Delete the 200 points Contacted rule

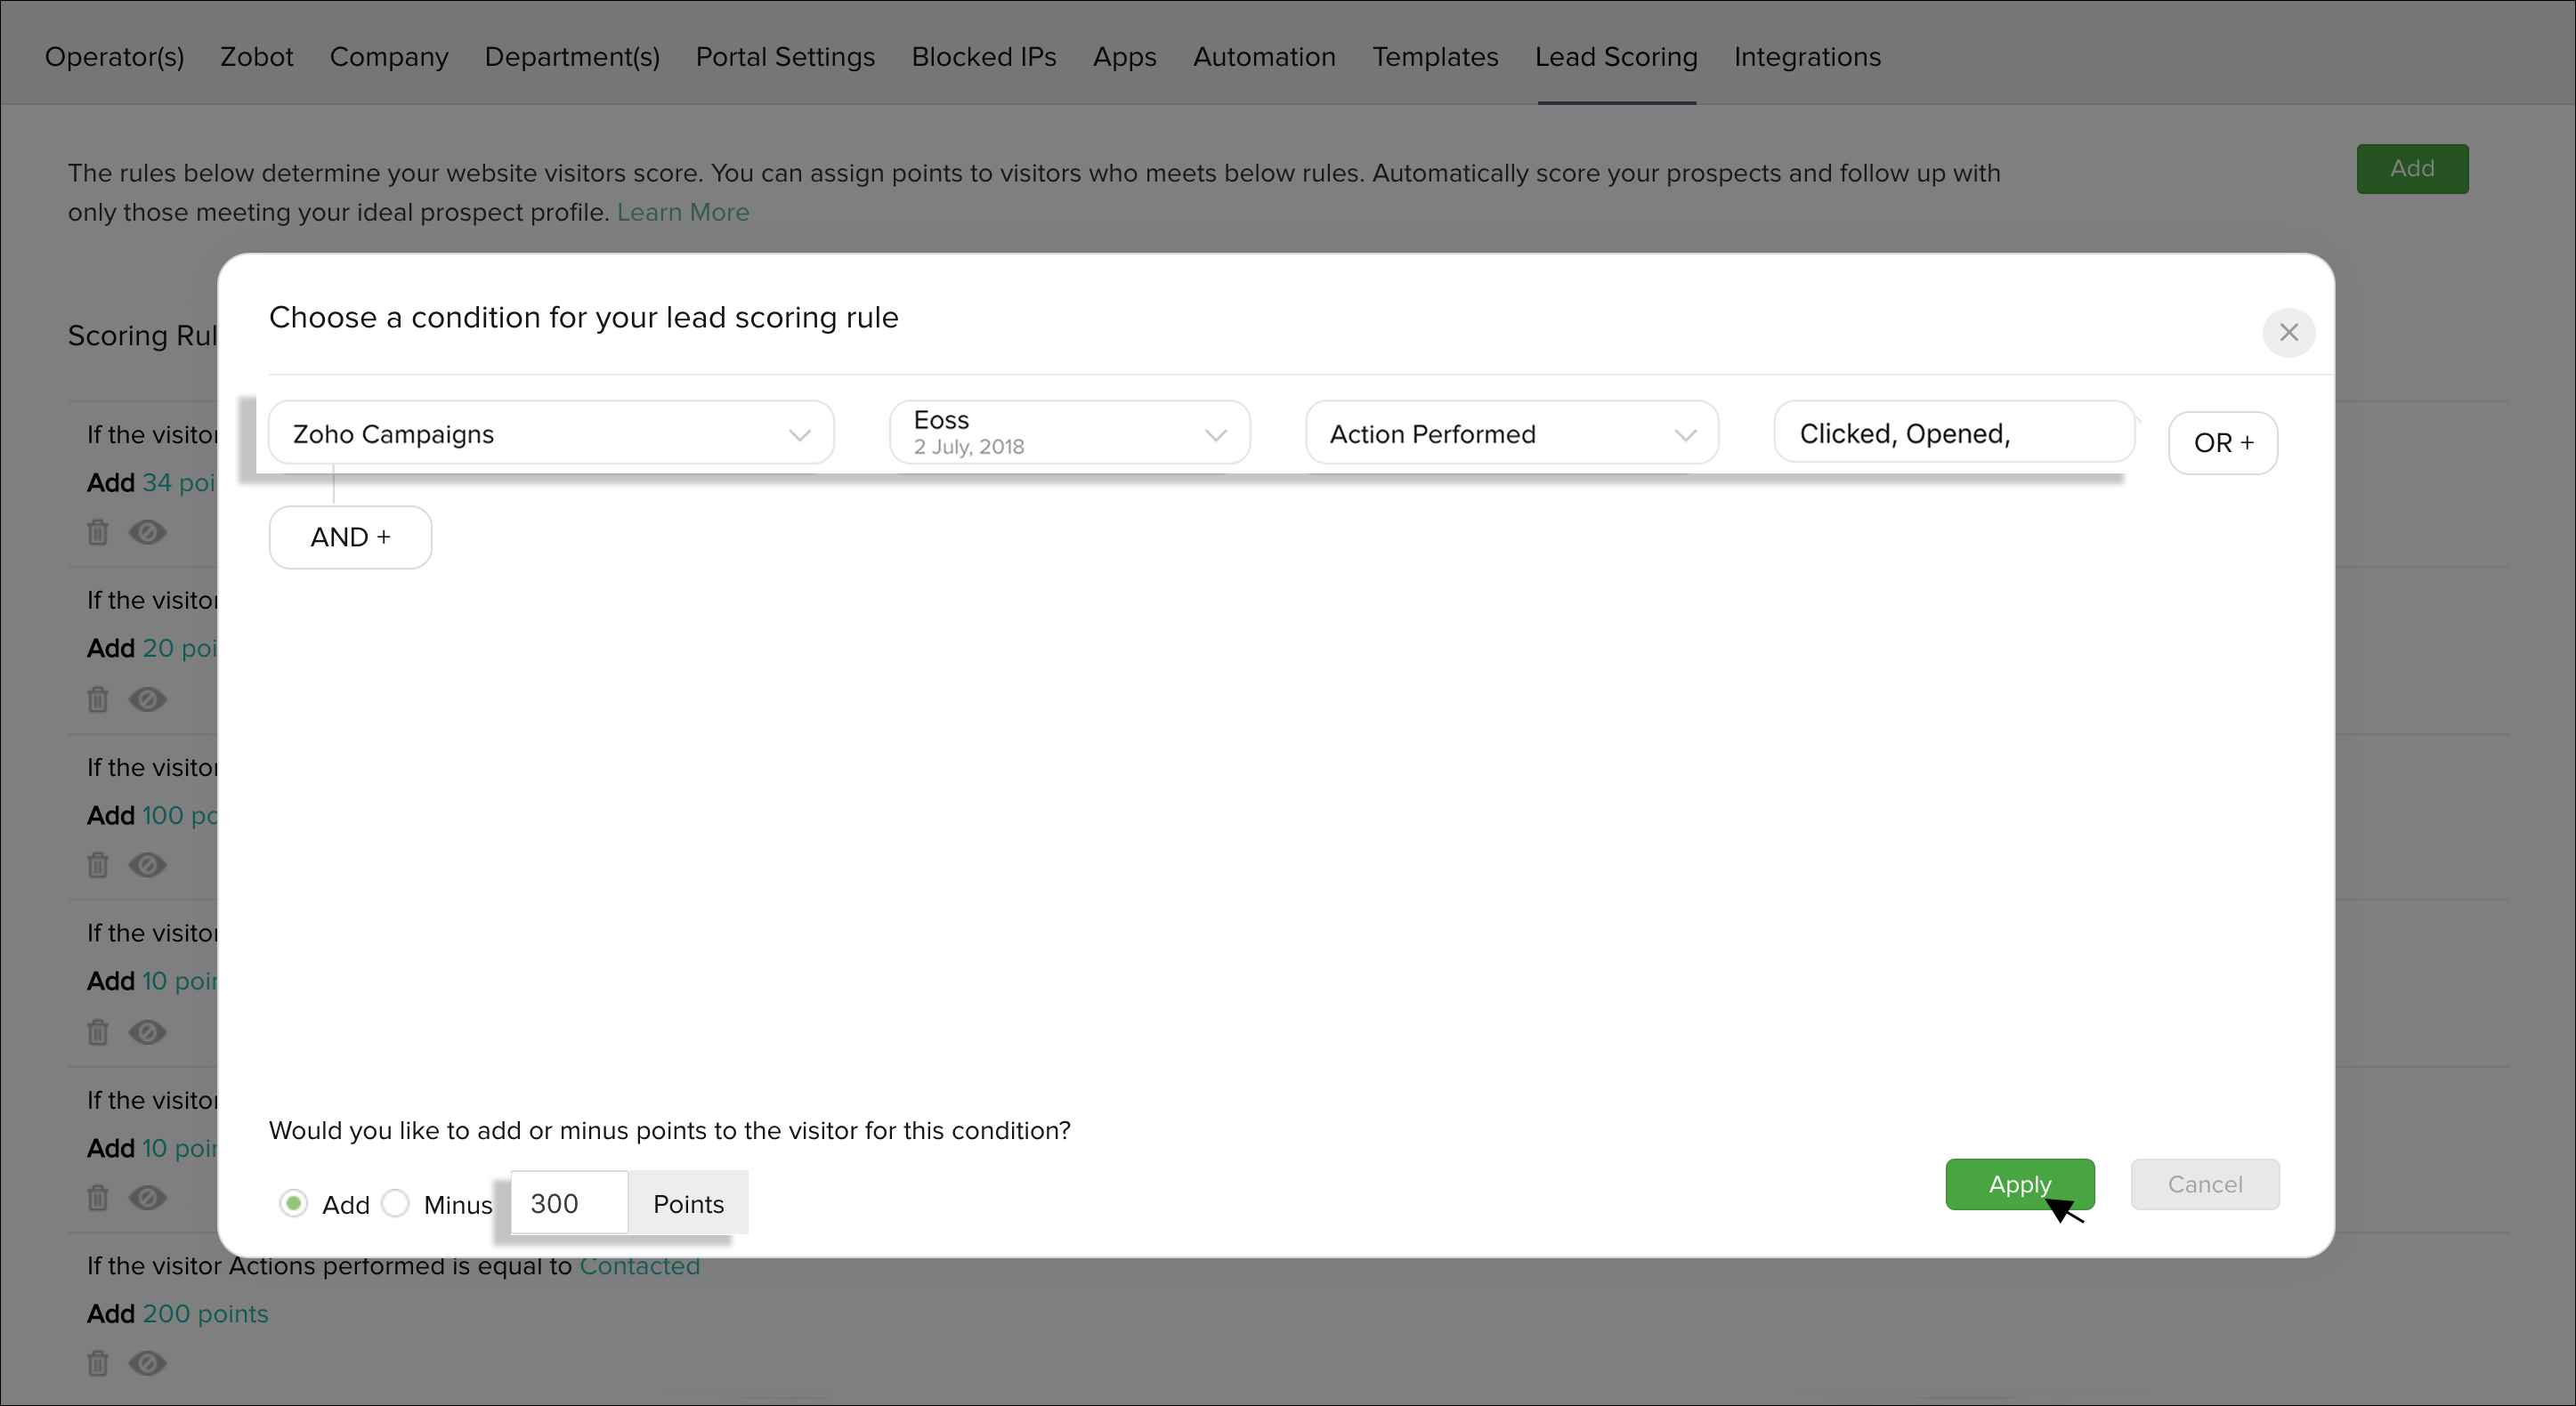[x=98, y=1363]
